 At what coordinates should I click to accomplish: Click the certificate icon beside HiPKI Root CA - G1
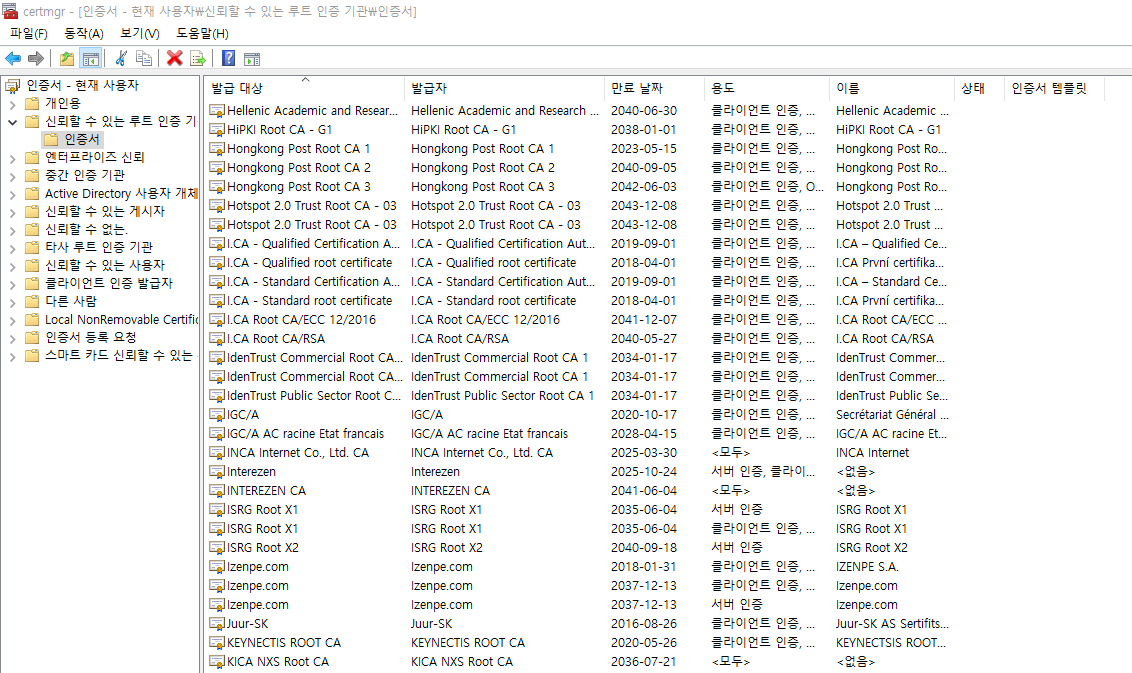[x=217, y=130]
